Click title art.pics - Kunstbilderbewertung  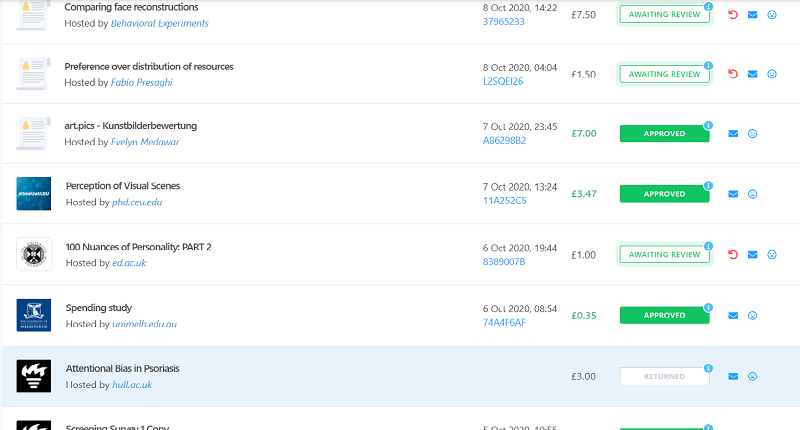coord(131,125)
